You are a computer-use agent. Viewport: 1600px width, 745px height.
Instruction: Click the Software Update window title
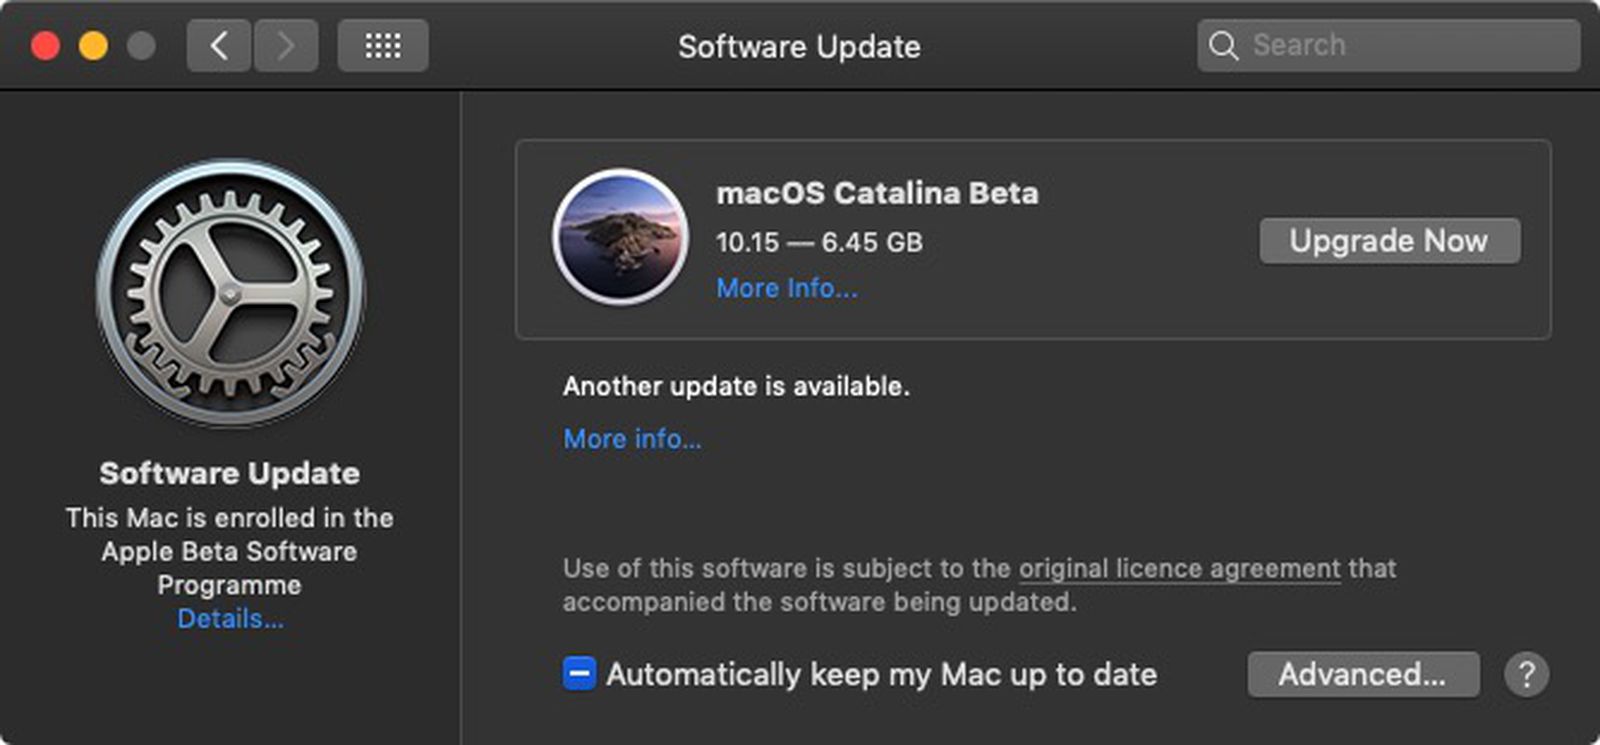tap(799, 47)
